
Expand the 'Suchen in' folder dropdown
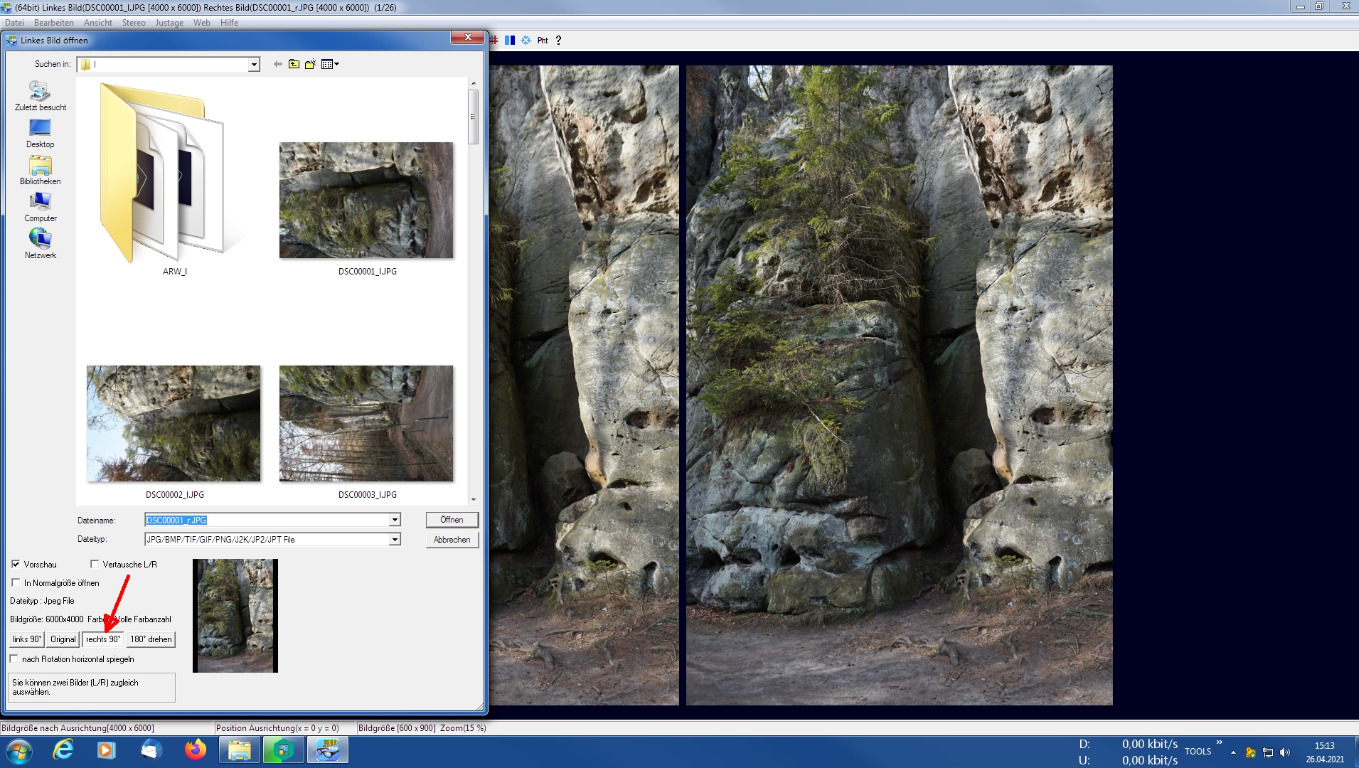[253, 64]
